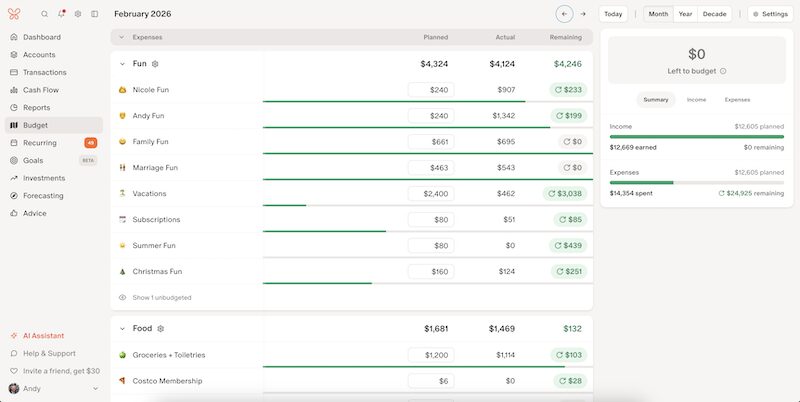
Task: Toggle rollover on Andy Fun $199 remaining
Action: [x=569, y=116]
